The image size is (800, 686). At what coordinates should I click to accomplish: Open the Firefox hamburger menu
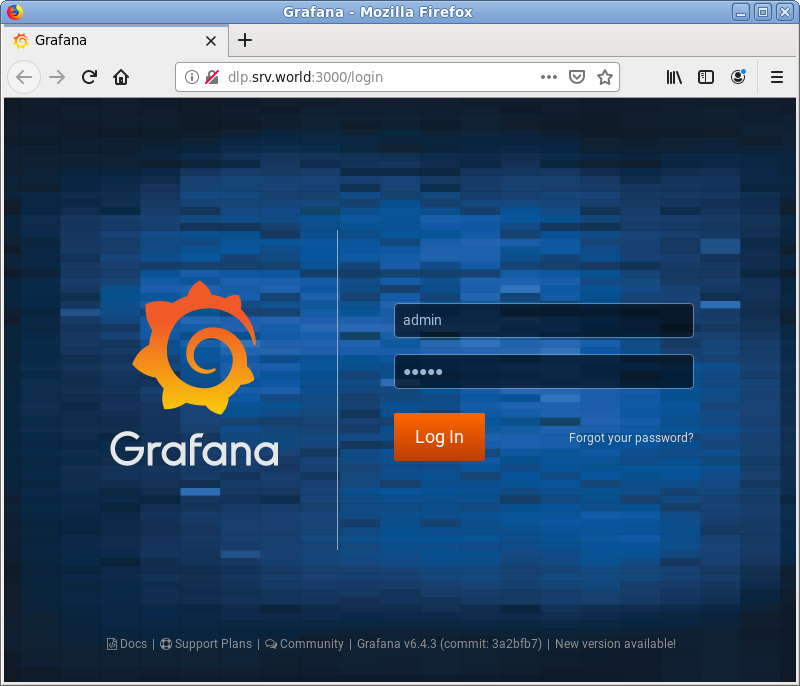[777, 77]
